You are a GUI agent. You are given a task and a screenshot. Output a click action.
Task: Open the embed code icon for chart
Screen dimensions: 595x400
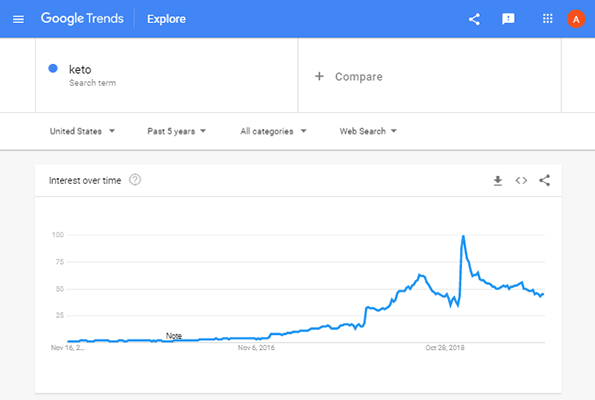tap(521, 181)
